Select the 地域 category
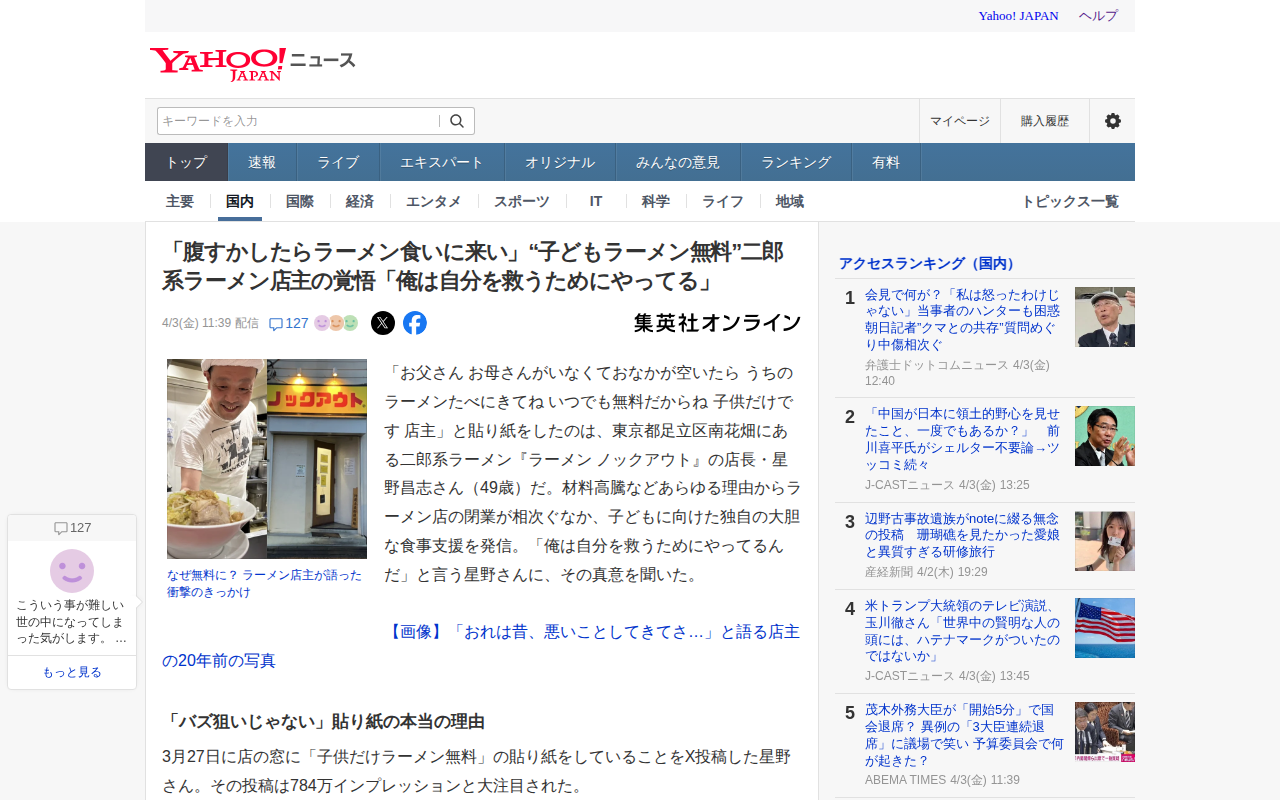The height and width of the screenshot is (800, 1280). pyautogui.click(x=790, y=201)
